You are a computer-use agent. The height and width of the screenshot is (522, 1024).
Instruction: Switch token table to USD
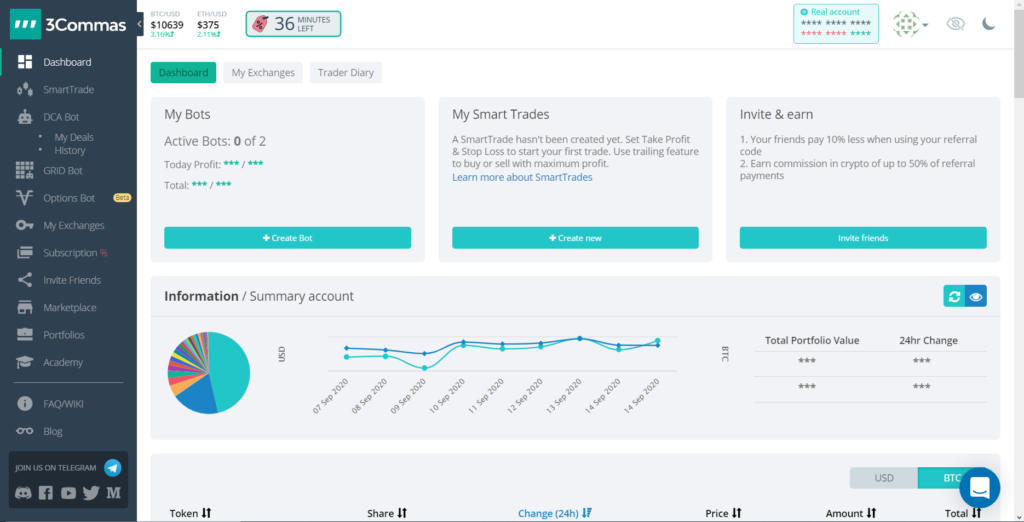pyautogui.click(x=884, y=478)
